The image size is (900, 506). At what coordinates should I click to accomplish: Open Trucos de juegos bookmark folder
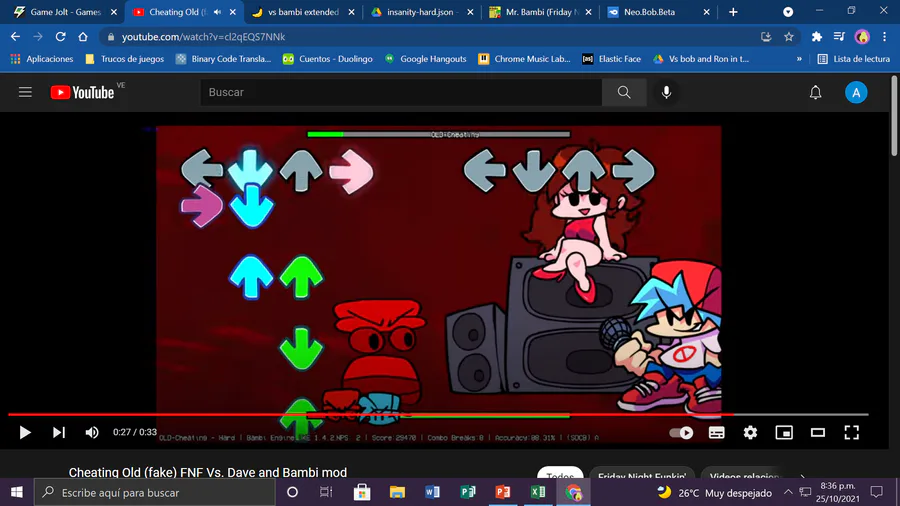coord(125,59)
